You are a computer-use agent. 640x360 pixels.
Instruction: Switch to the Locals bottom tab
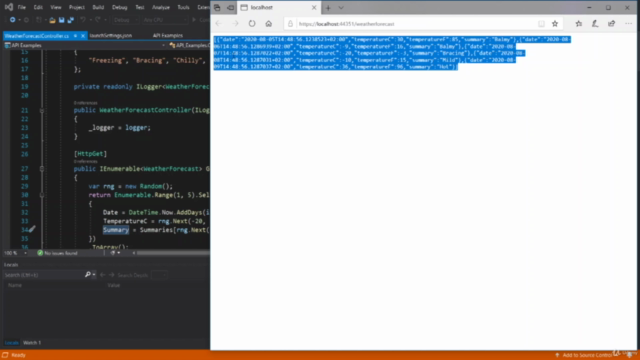click(11, 343)
